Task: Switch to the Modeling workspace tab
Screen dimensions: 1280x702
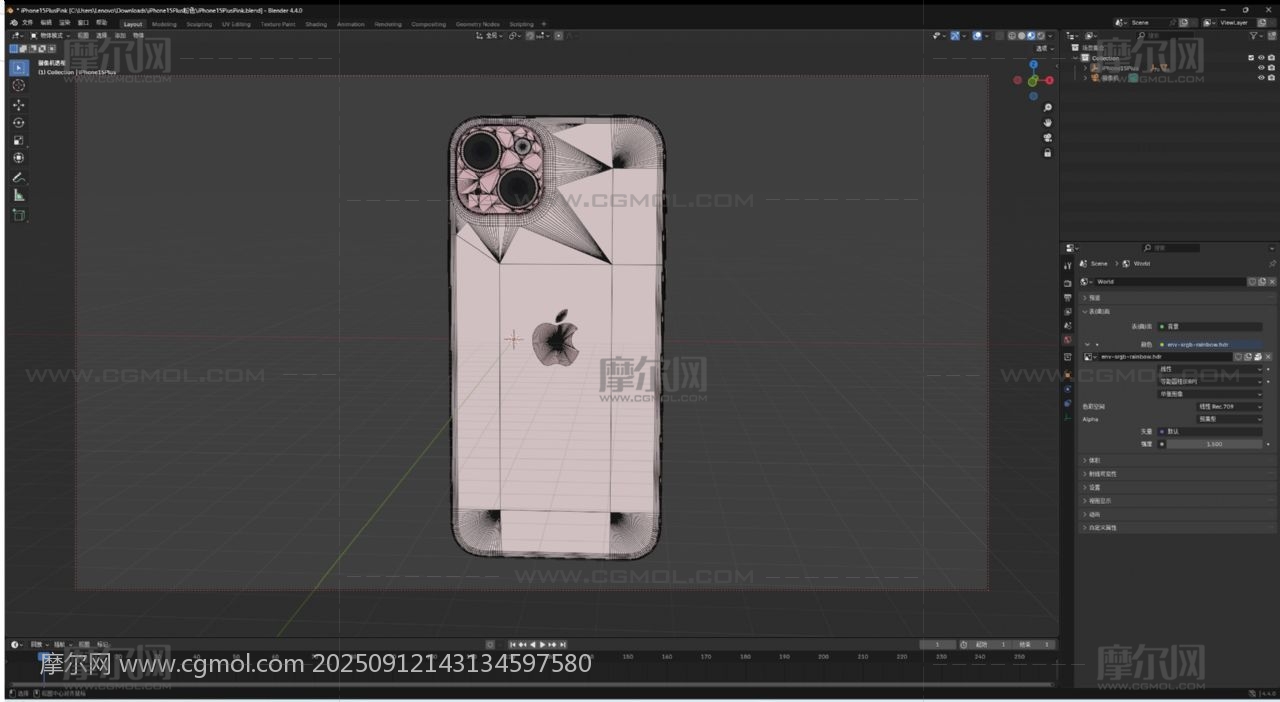Action: click(x=164, y=24)
